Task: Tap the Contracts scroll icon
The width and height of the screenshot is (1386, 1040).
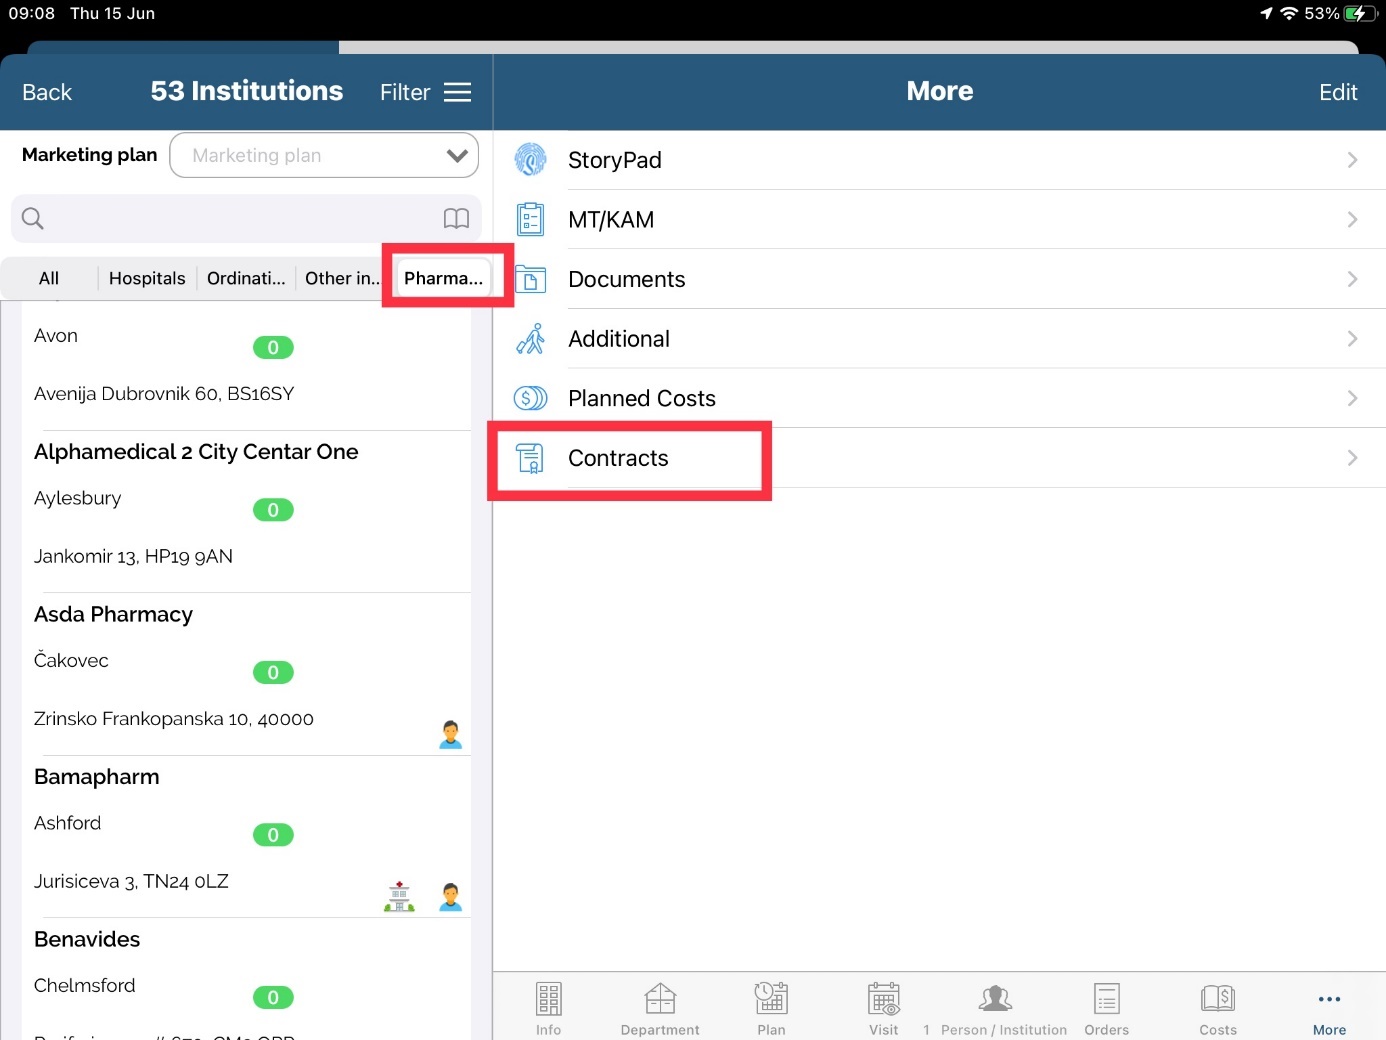Action: (530, 458)
